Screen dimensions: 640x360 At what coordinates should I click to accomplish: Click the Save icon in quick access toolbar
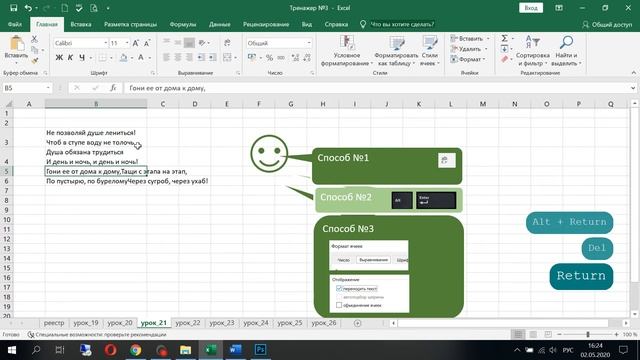tap(13, 8)
